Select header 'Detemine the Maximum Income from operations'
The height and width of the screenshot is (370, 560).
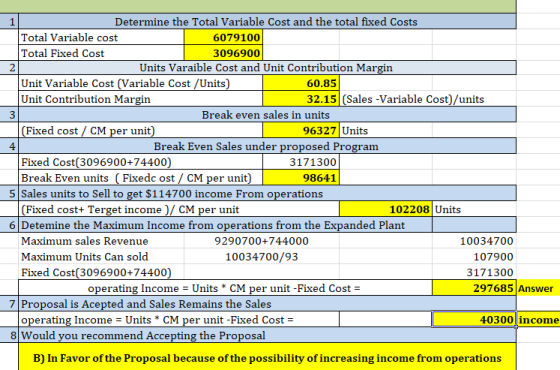[225, 225]
